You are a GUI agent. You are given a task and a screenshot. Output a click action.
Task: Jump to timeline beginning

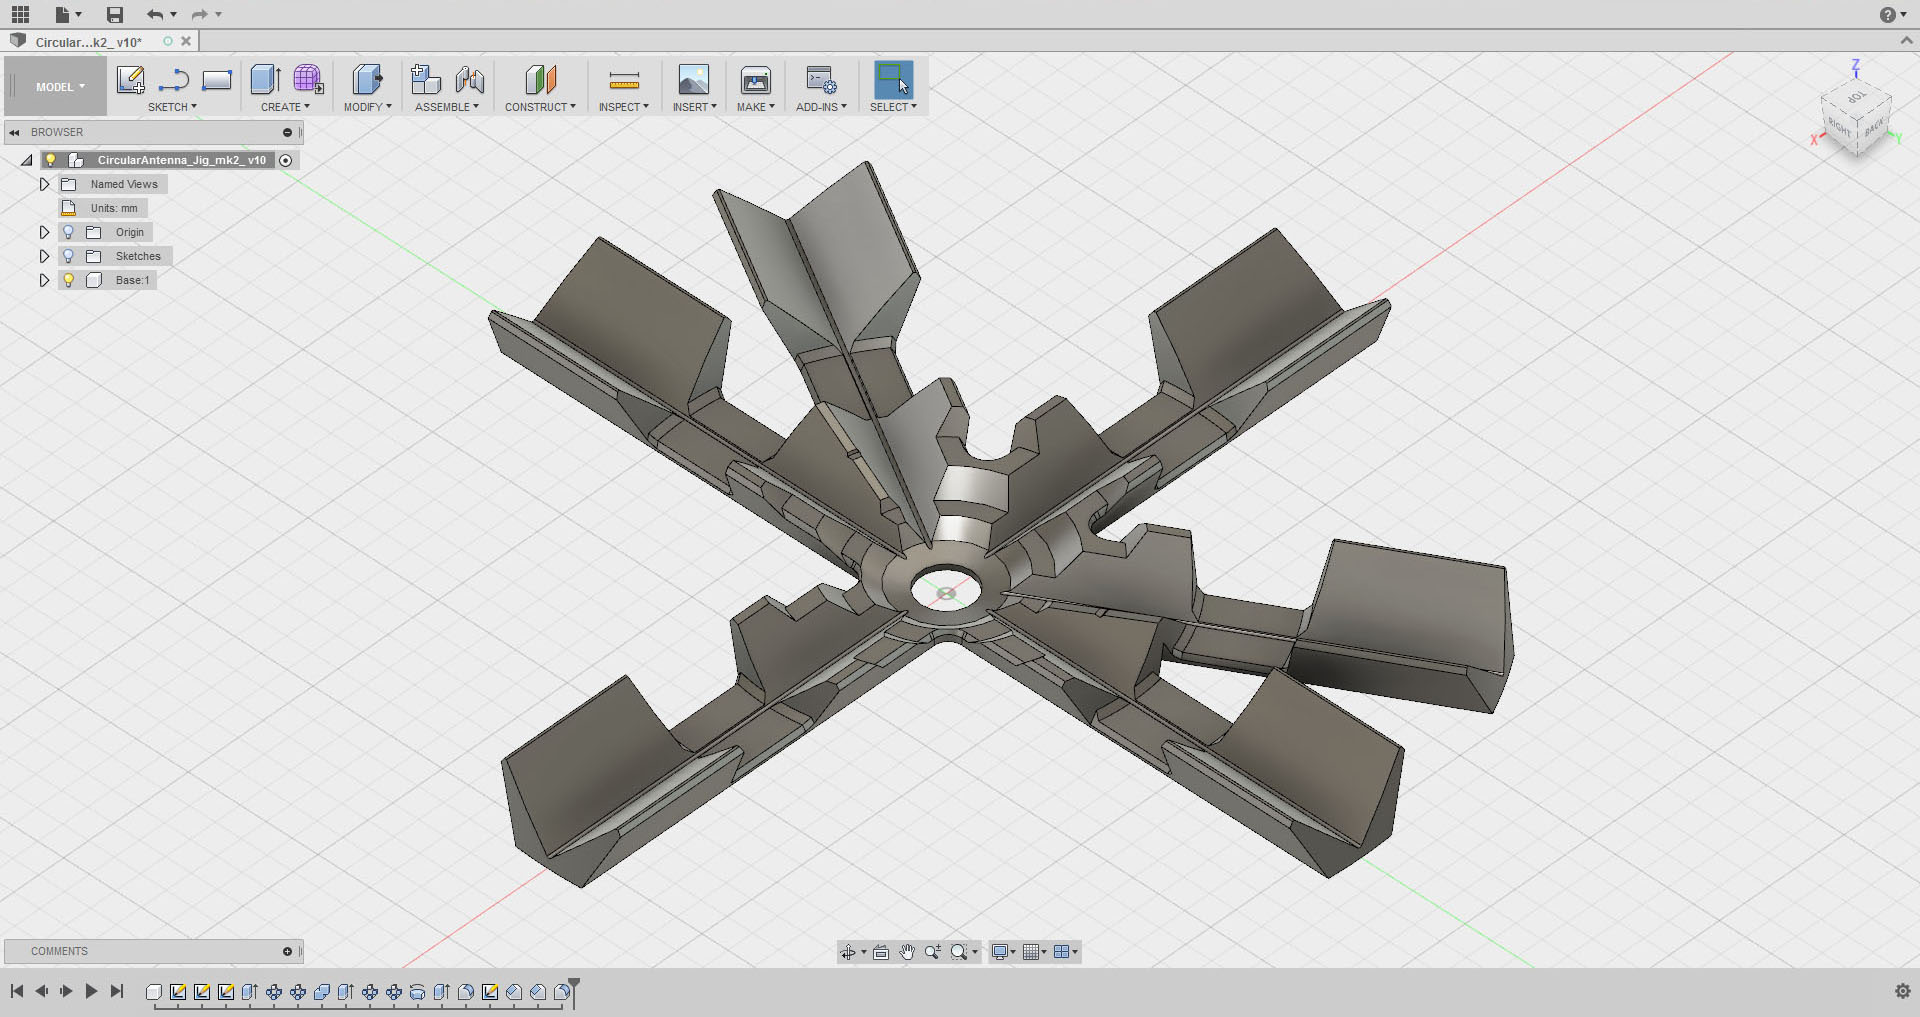click(x=17, y=991)
